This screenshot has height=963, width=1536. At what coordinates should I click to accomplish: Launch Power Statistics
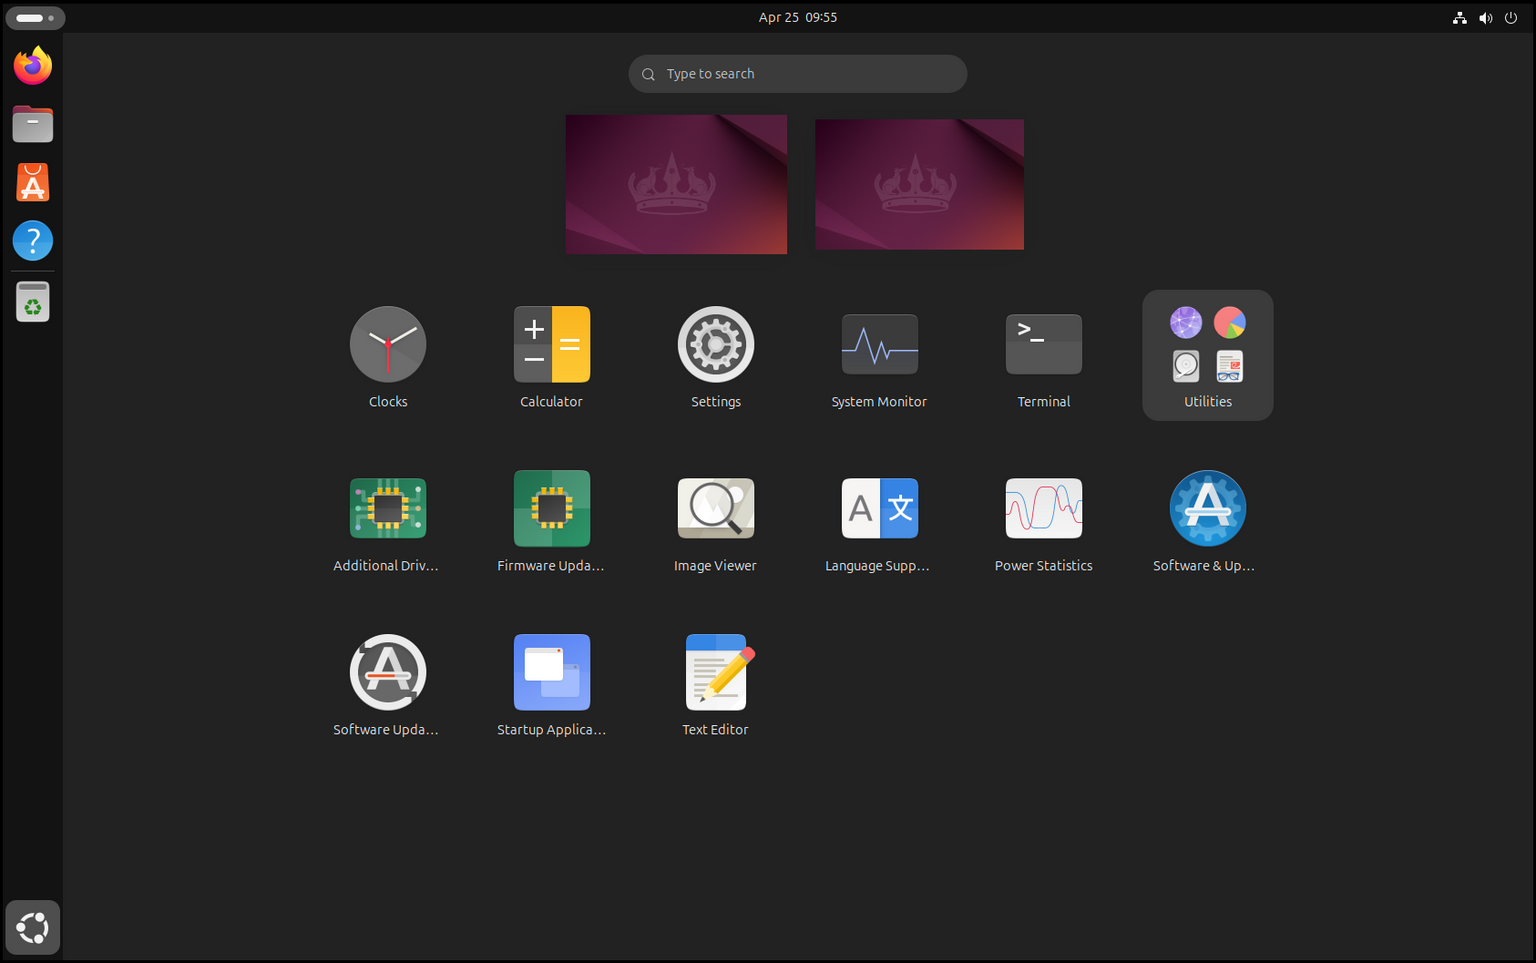click(x=1043, y=509)
